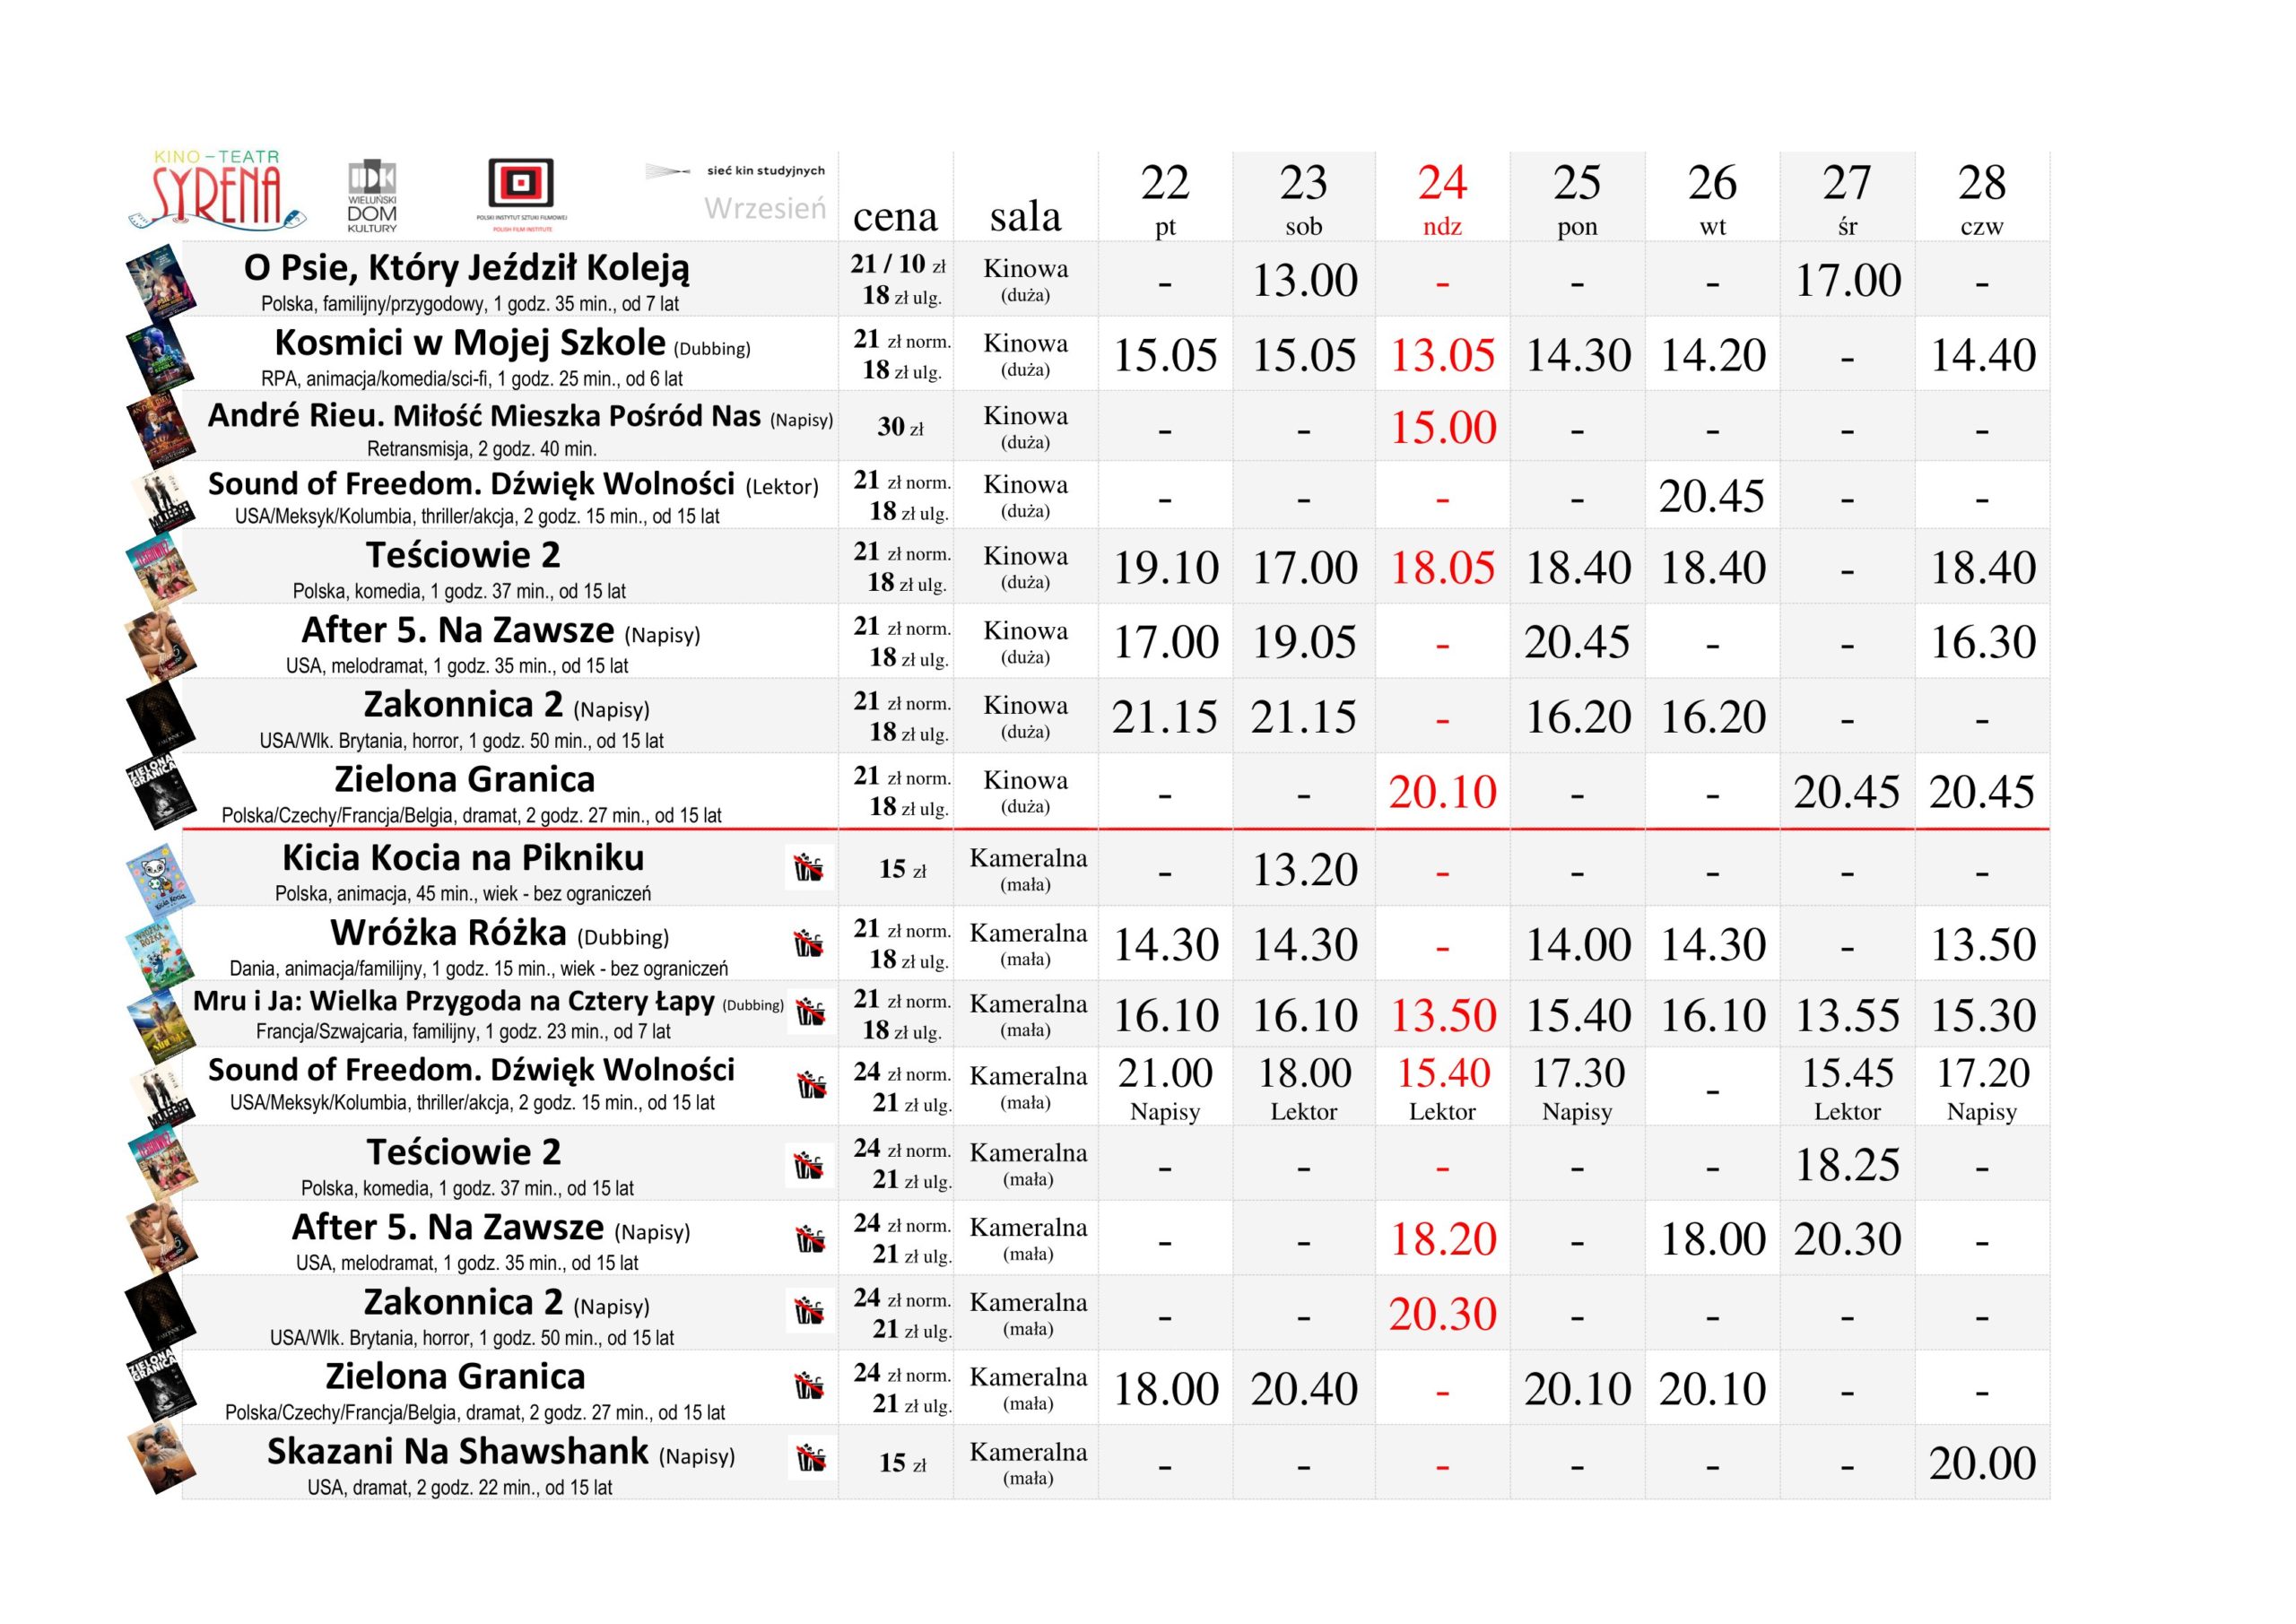
Task: Pick the red 20.30 Sunday Zakonnica 2 showing
Action: (1443, 1314)
